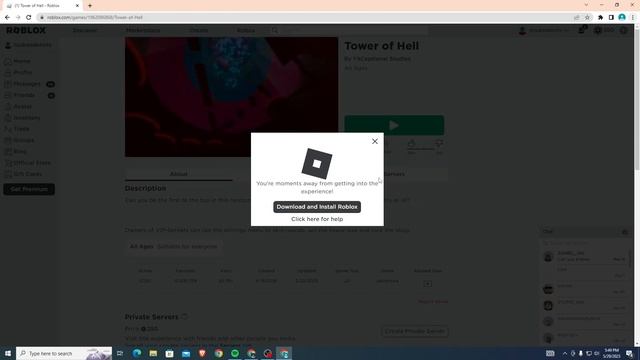640x360 pixels.
Task: Click the browser forward arrow
Action: pyautogui.click(x=18, y=18)
